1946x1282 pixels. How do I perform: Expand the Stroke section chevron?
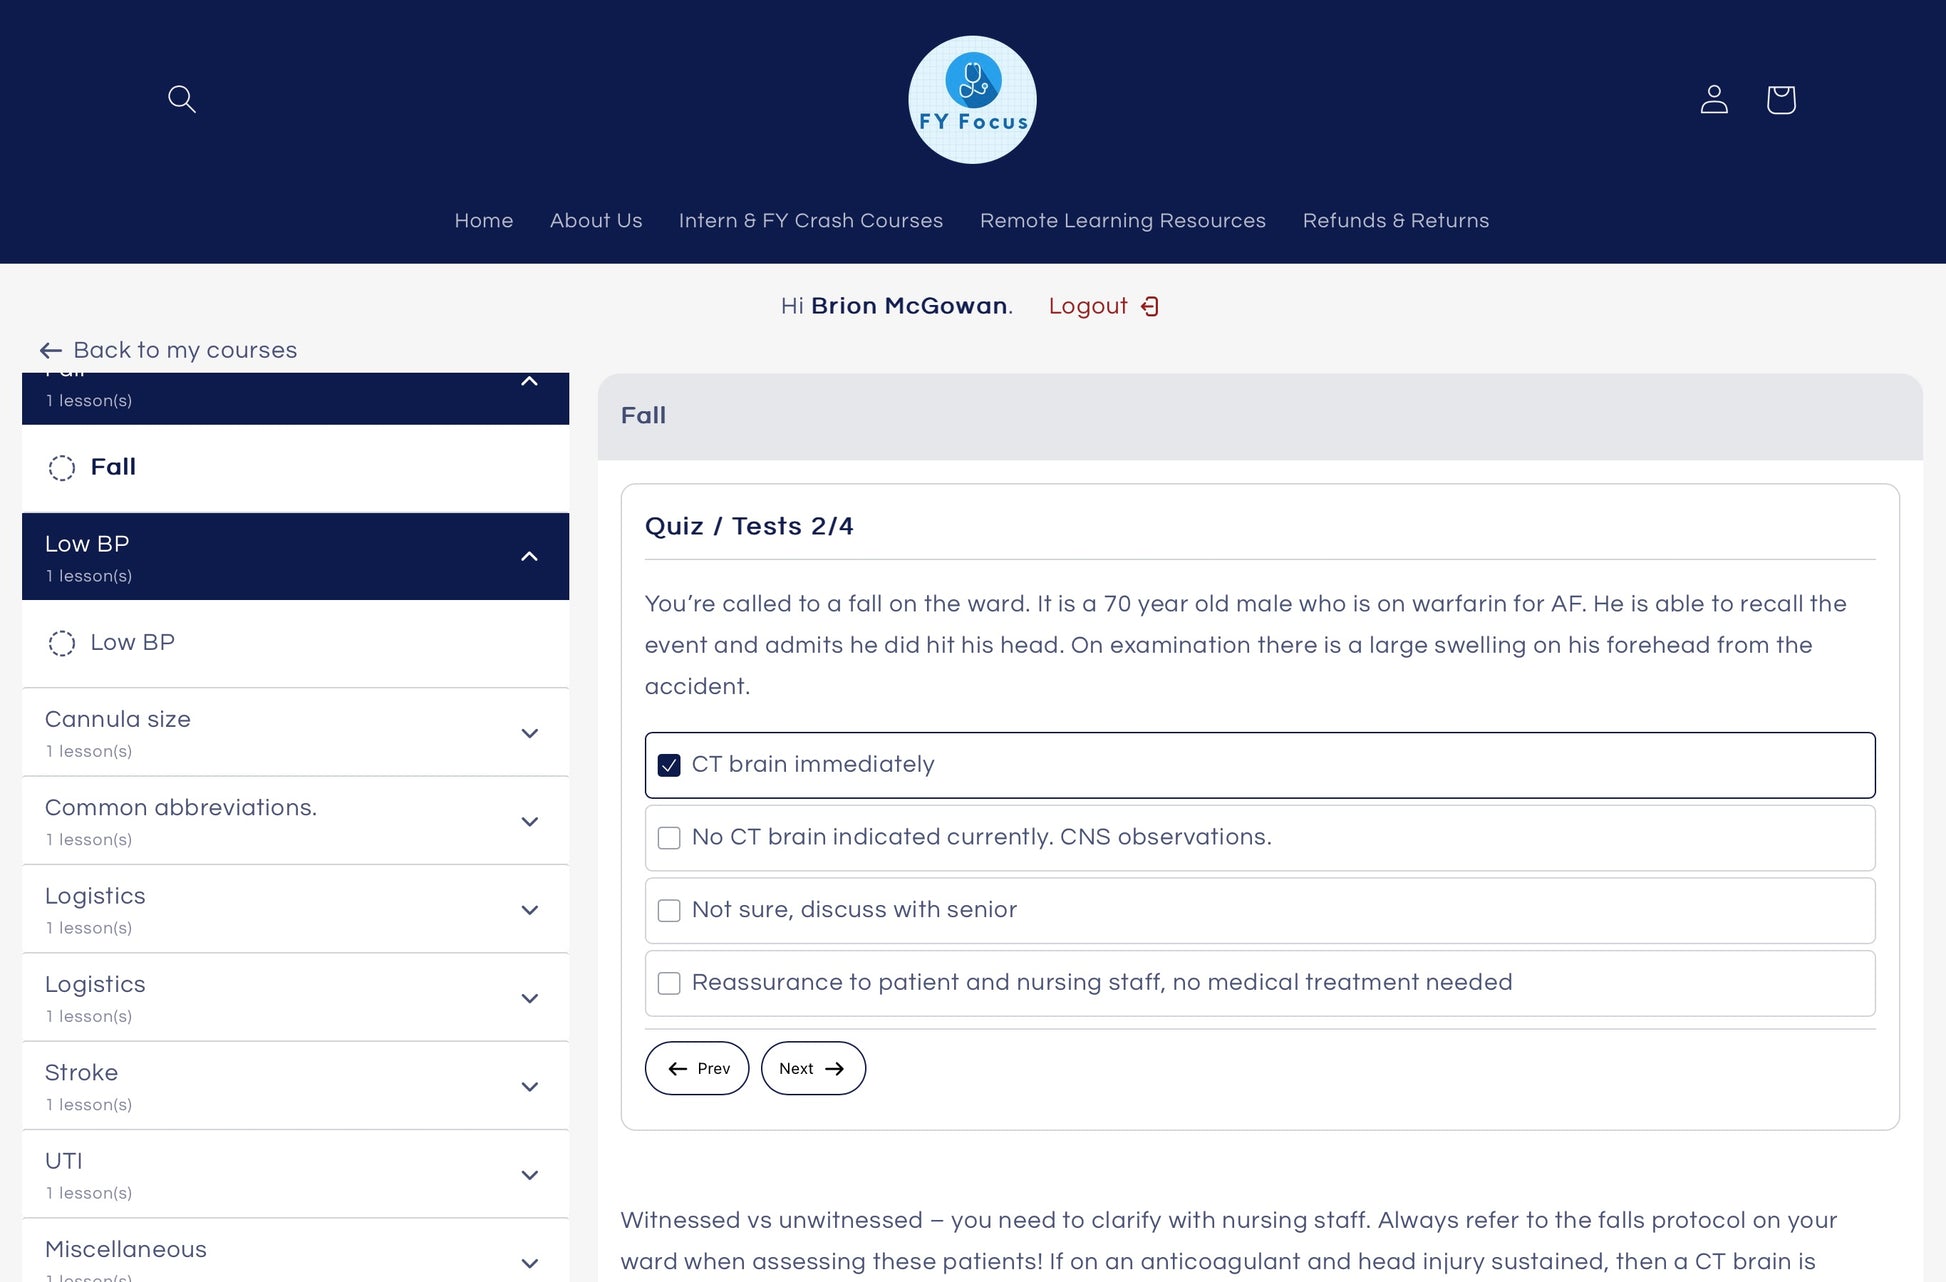(x=529, y=1086)
